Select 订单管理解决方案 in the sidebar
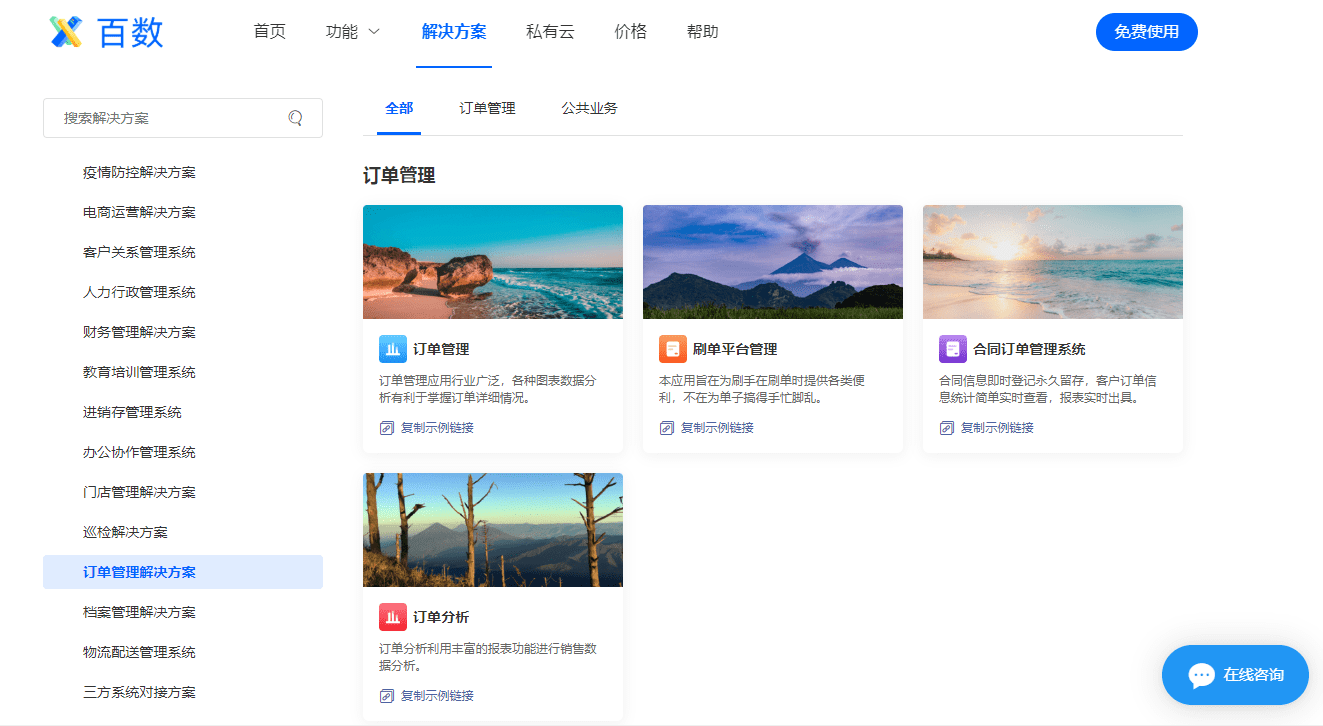This screenshot has height=726, width=1323. click(183, 572)
